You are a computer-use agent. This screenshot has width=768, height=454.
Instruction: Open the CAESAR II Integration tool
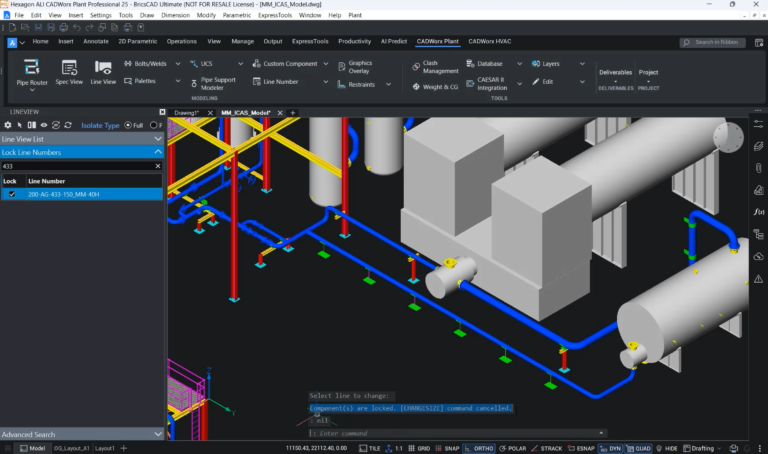pos(487,84)
